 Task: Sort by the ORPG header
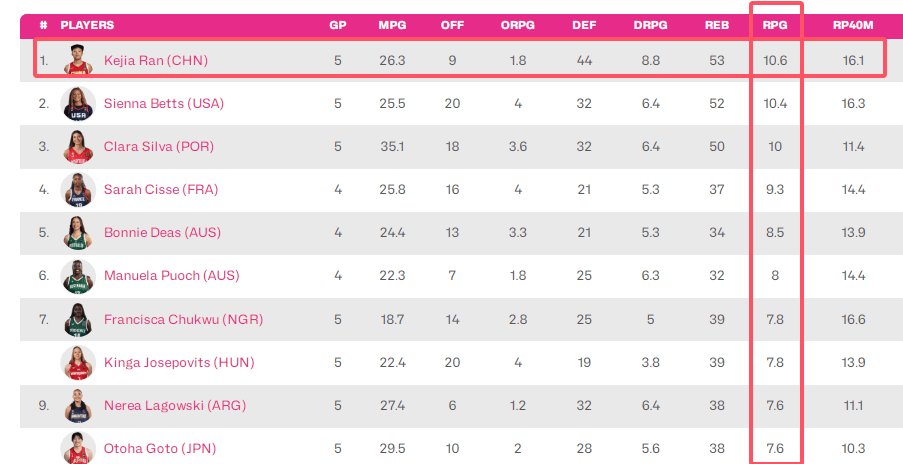coord(517,25)
